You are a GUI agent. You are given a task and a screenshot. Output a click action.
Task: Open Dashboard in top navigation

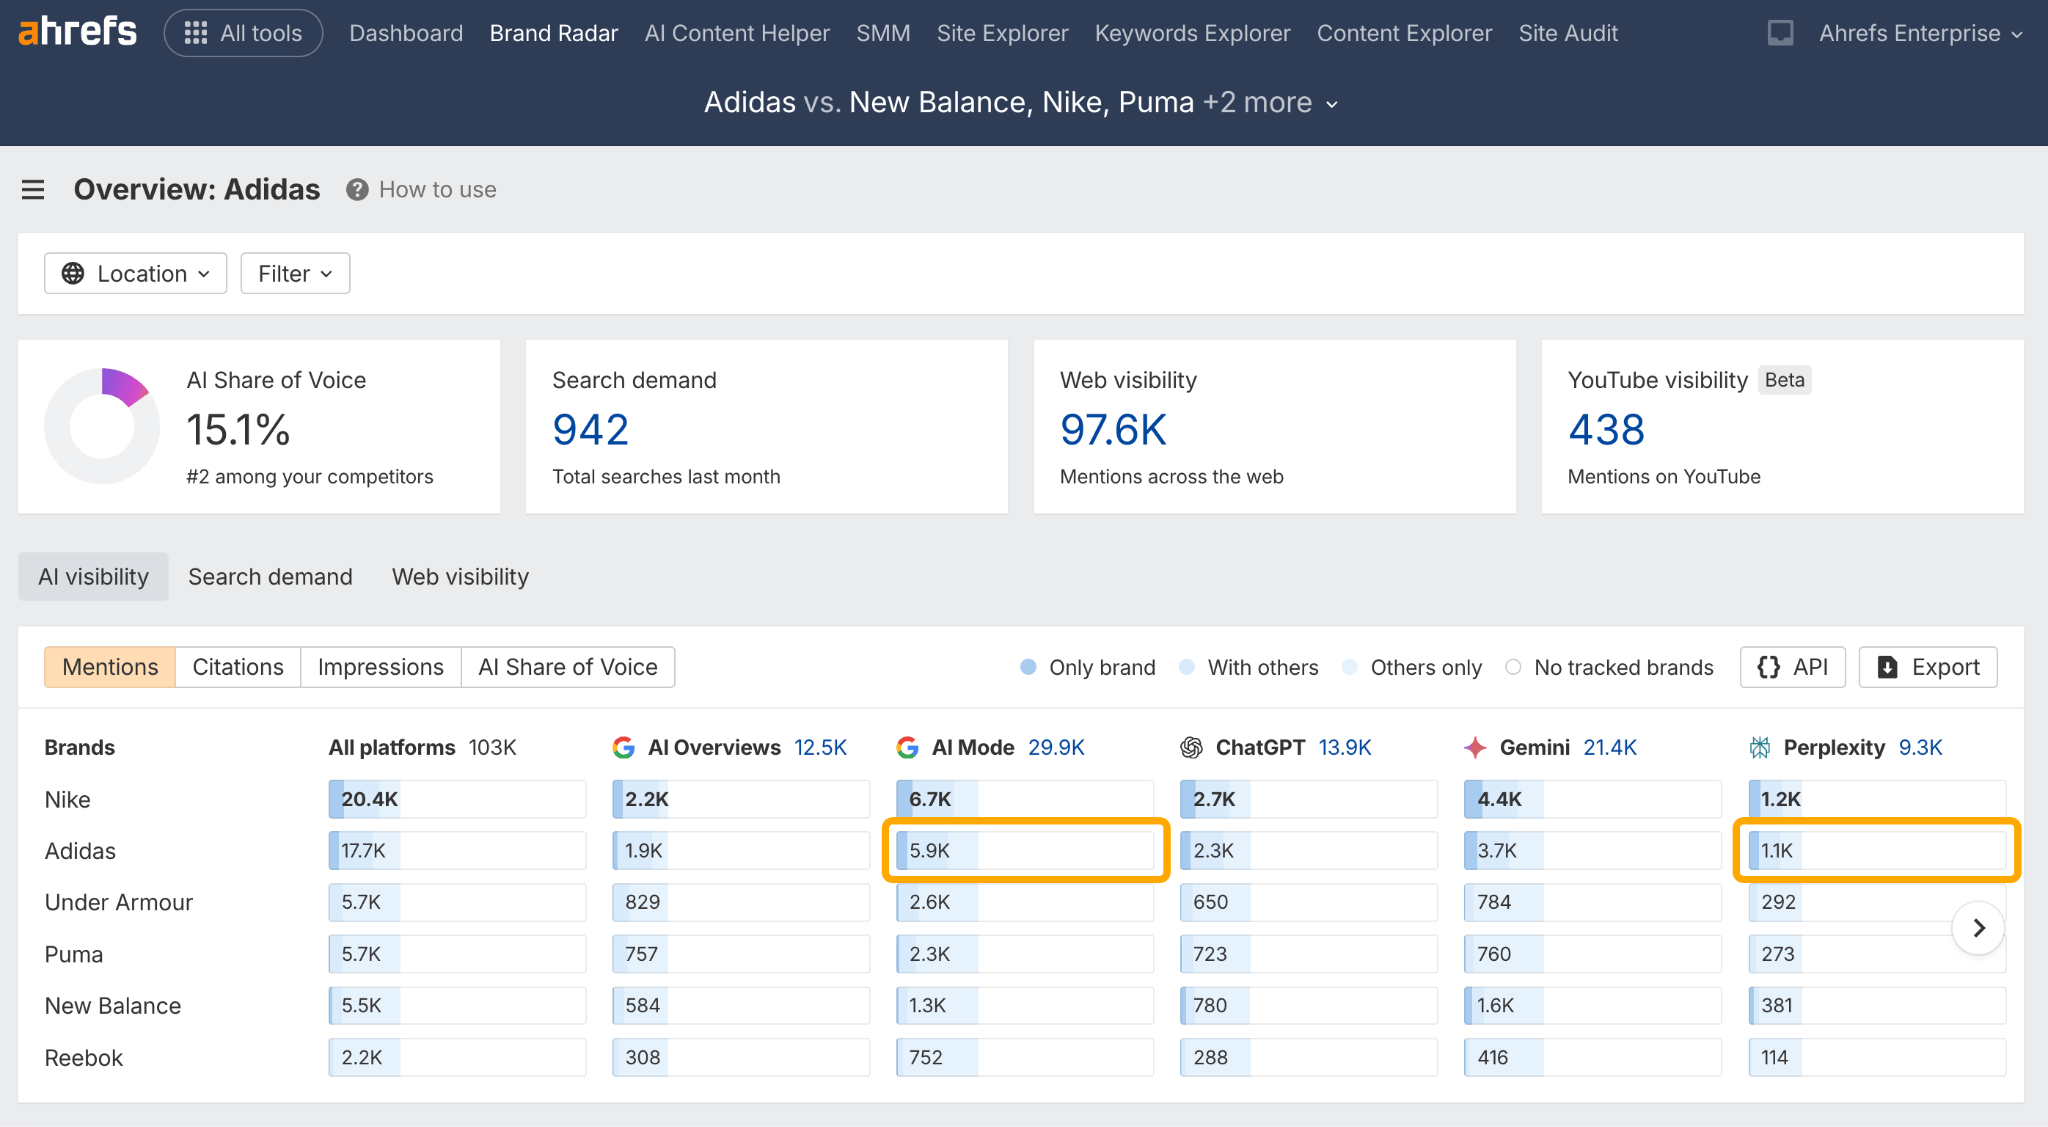pyautogui.click(x=406, y=33)
